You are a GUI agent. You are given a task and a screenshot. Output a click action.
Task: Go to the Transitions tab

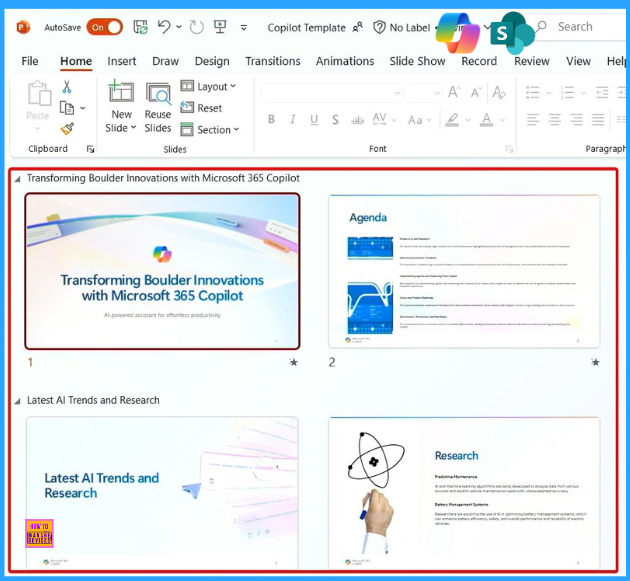point(273,61)
